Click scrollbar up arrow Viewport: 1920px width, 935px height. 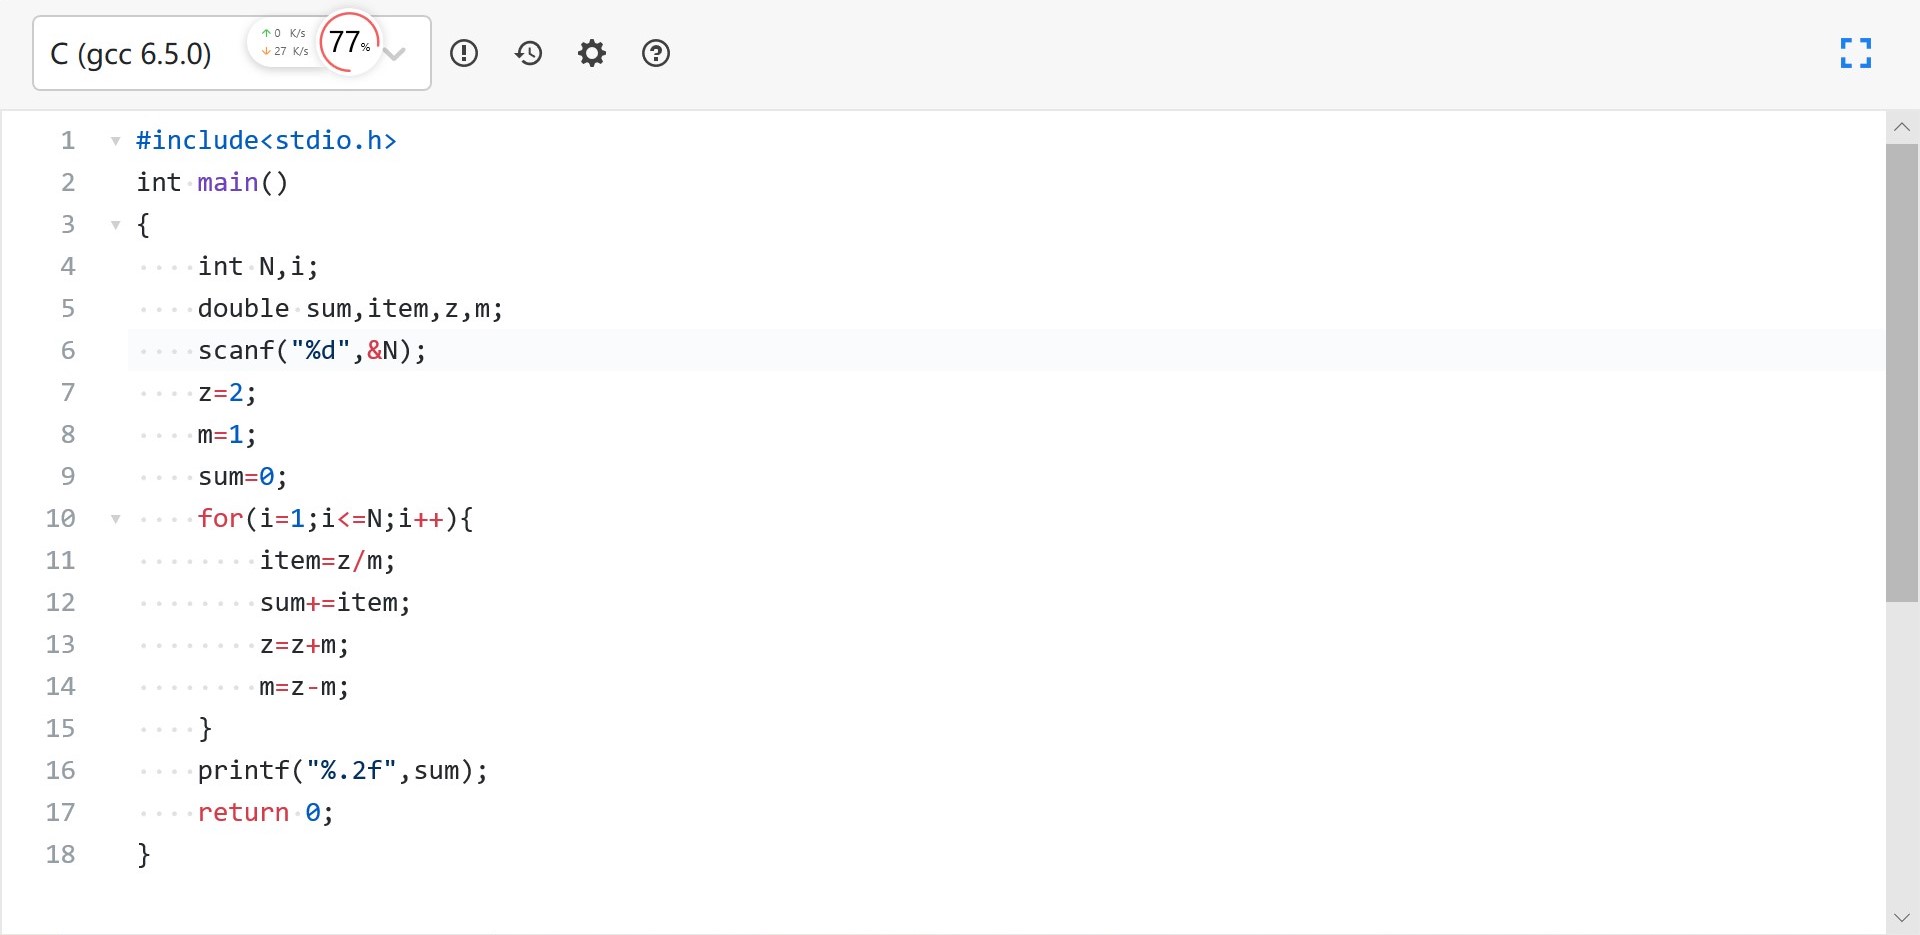tap(1902, 127)
